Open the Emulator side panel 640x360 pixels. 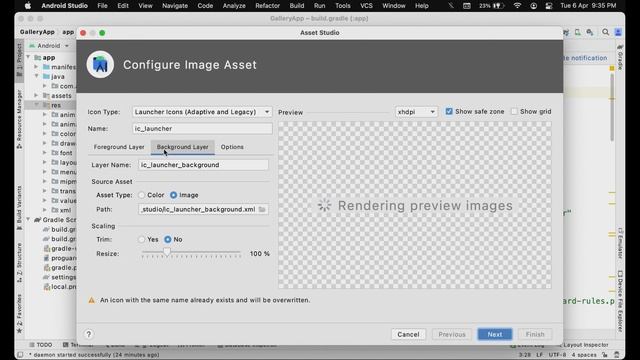pos(620,244)
